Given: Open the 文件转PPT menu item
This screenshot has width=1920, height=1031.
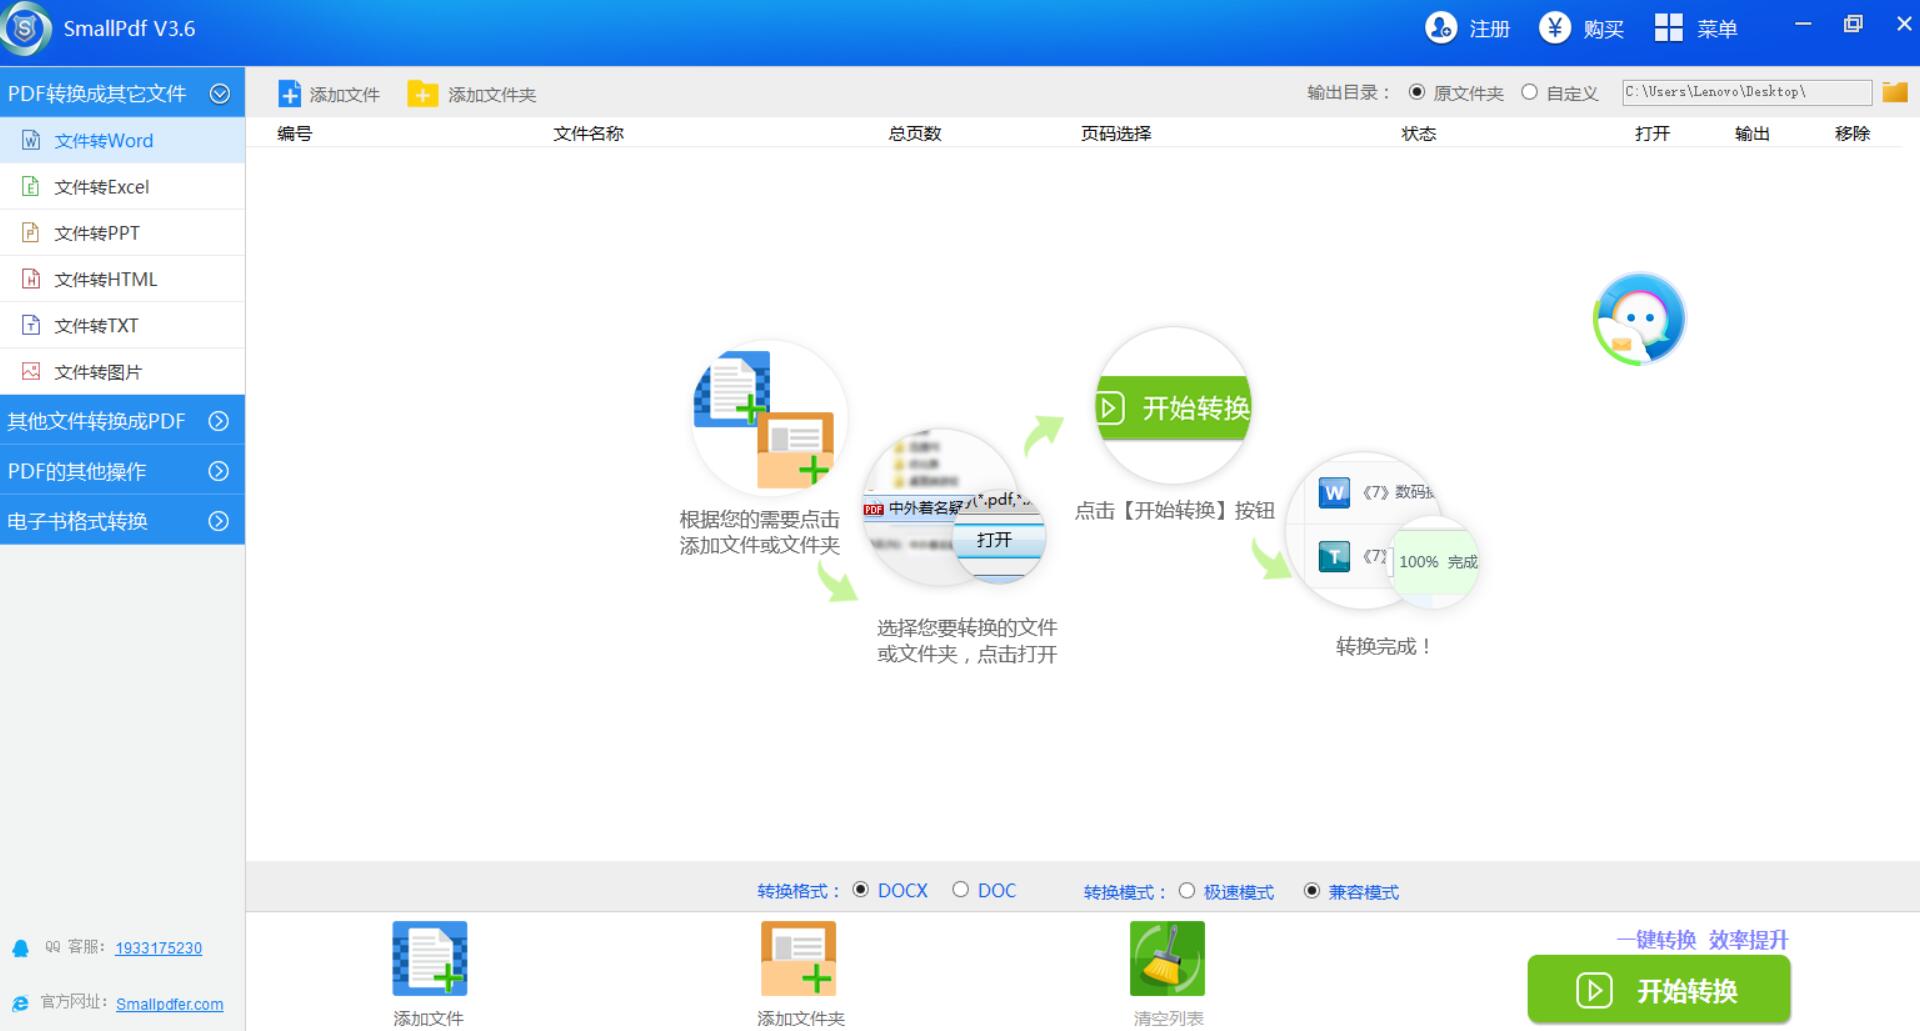Looking at the screenshot, I should [122, 232].
